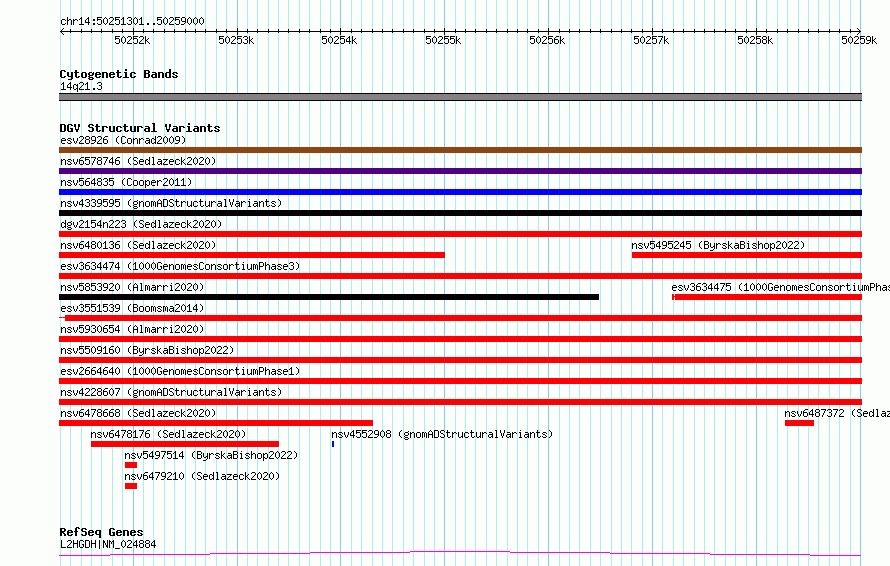Screen dimensions: 890x566
Task: Select the small red nsv6479210 bar
Action: click(x=131, y=486)
